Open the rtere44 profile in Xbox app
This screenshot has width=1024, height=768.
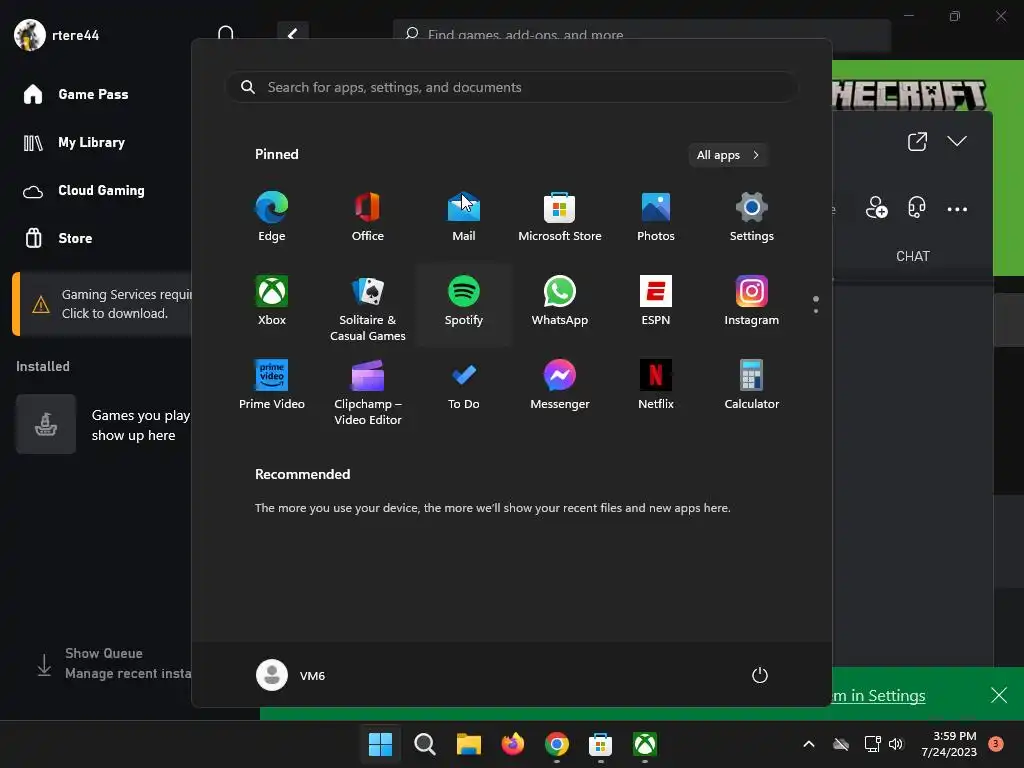pos(57,35)
